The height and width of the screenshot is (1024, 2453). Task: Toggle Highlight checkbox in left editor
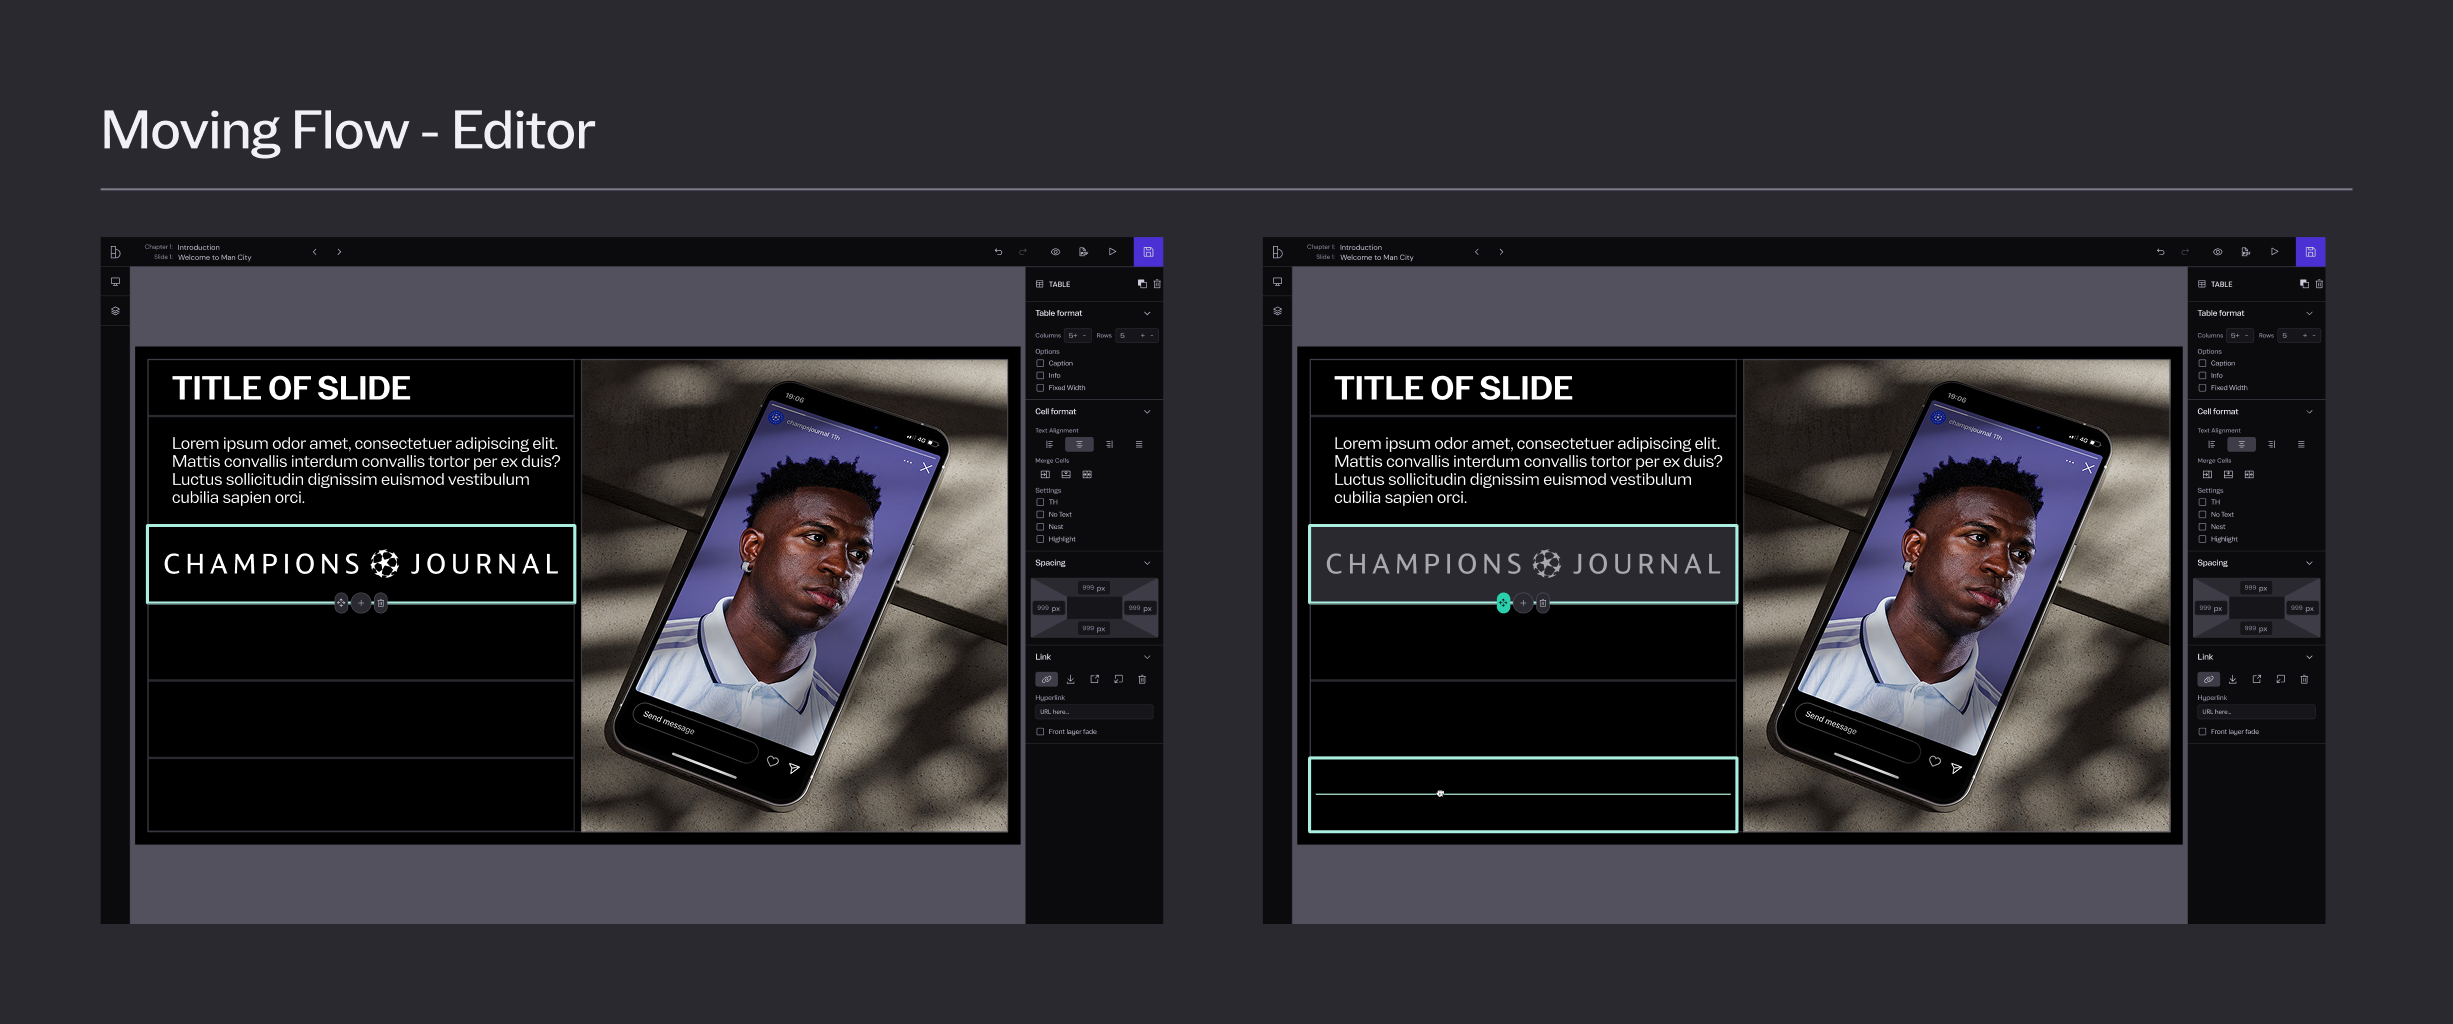1040,539
